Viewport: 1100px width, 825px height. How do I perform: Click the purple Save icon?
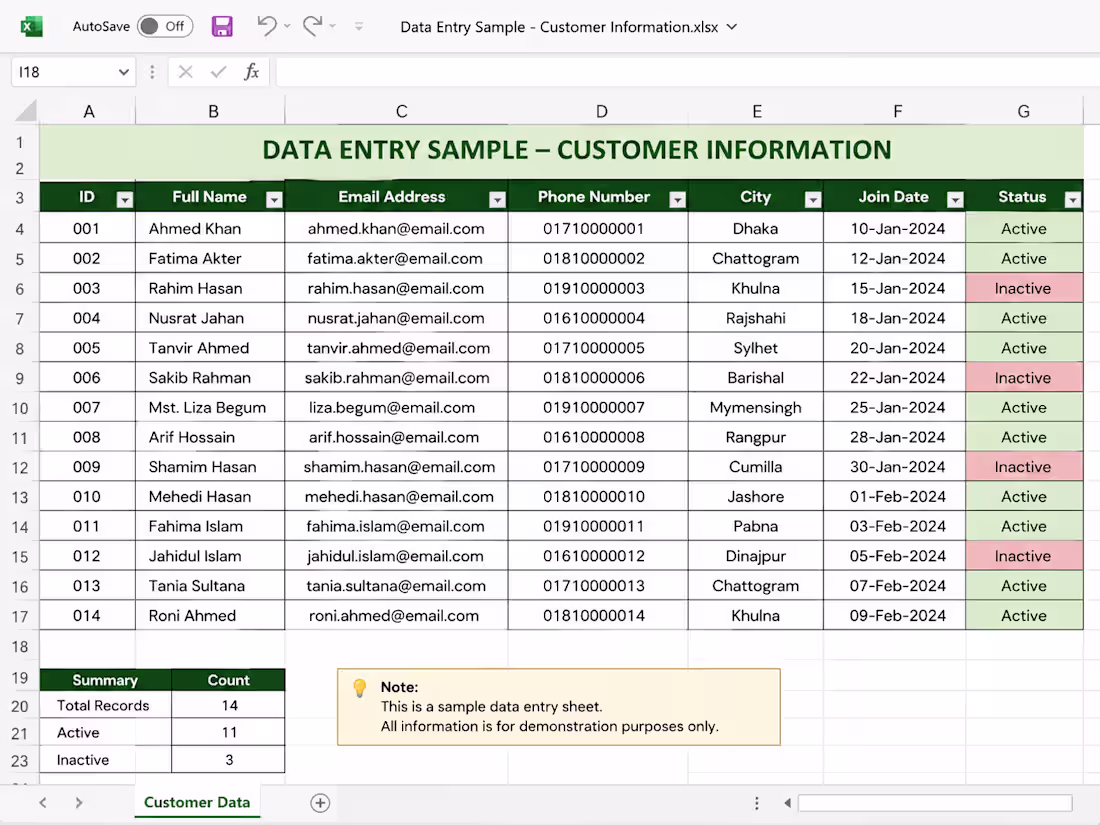(222, 27)
